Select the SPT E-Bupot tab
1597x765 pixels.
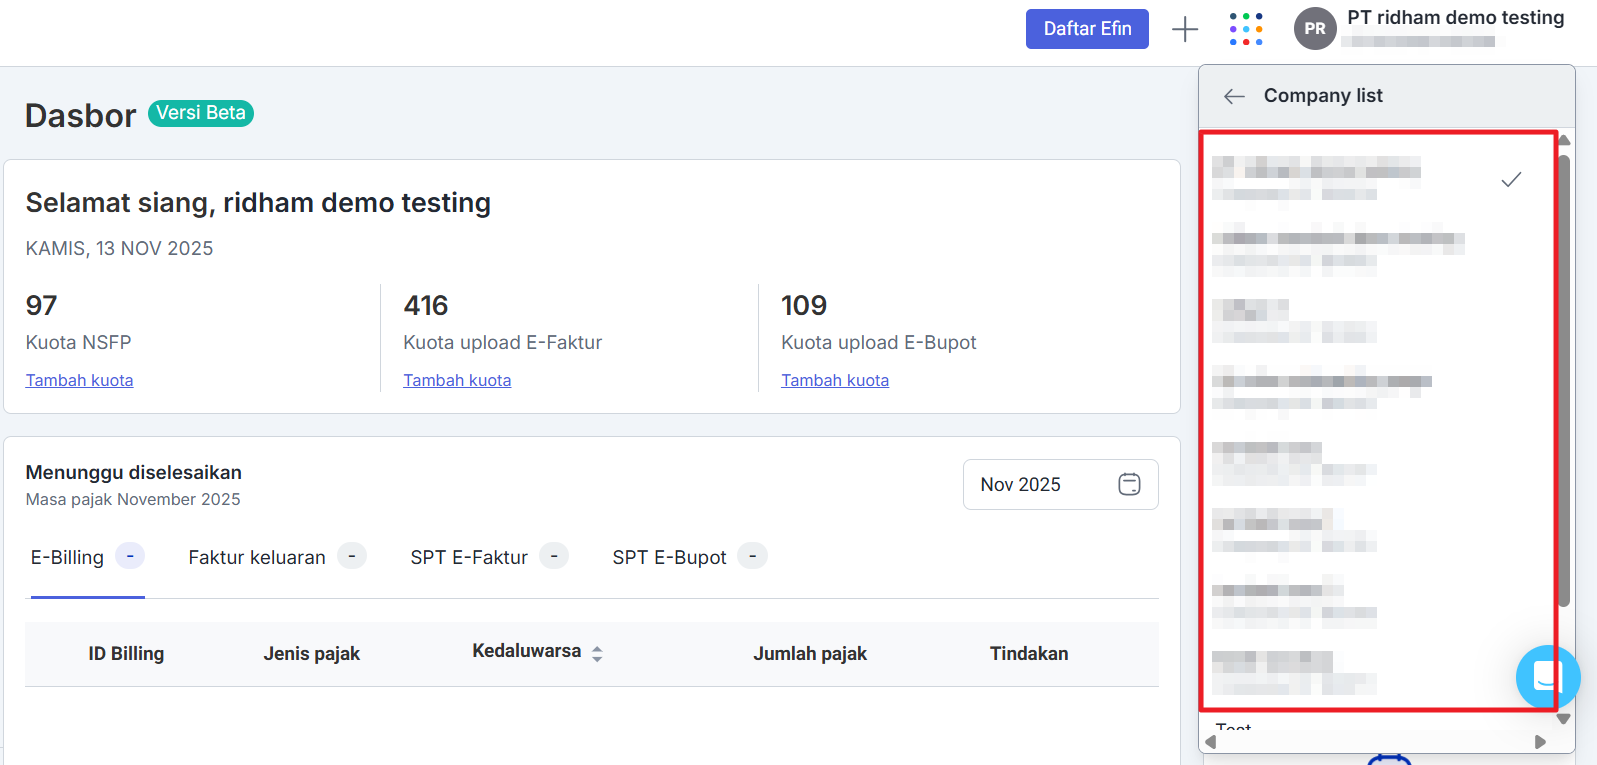[669, 557]
